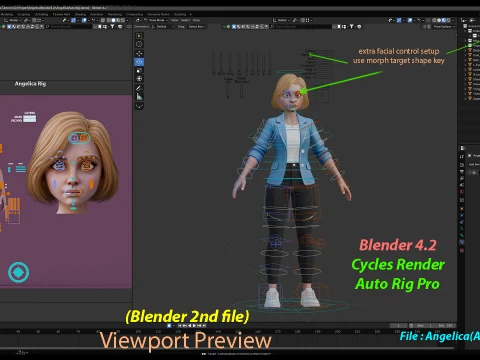Open the Output properties tab
This screenshot has width=480, height=360.
[462, 172]
